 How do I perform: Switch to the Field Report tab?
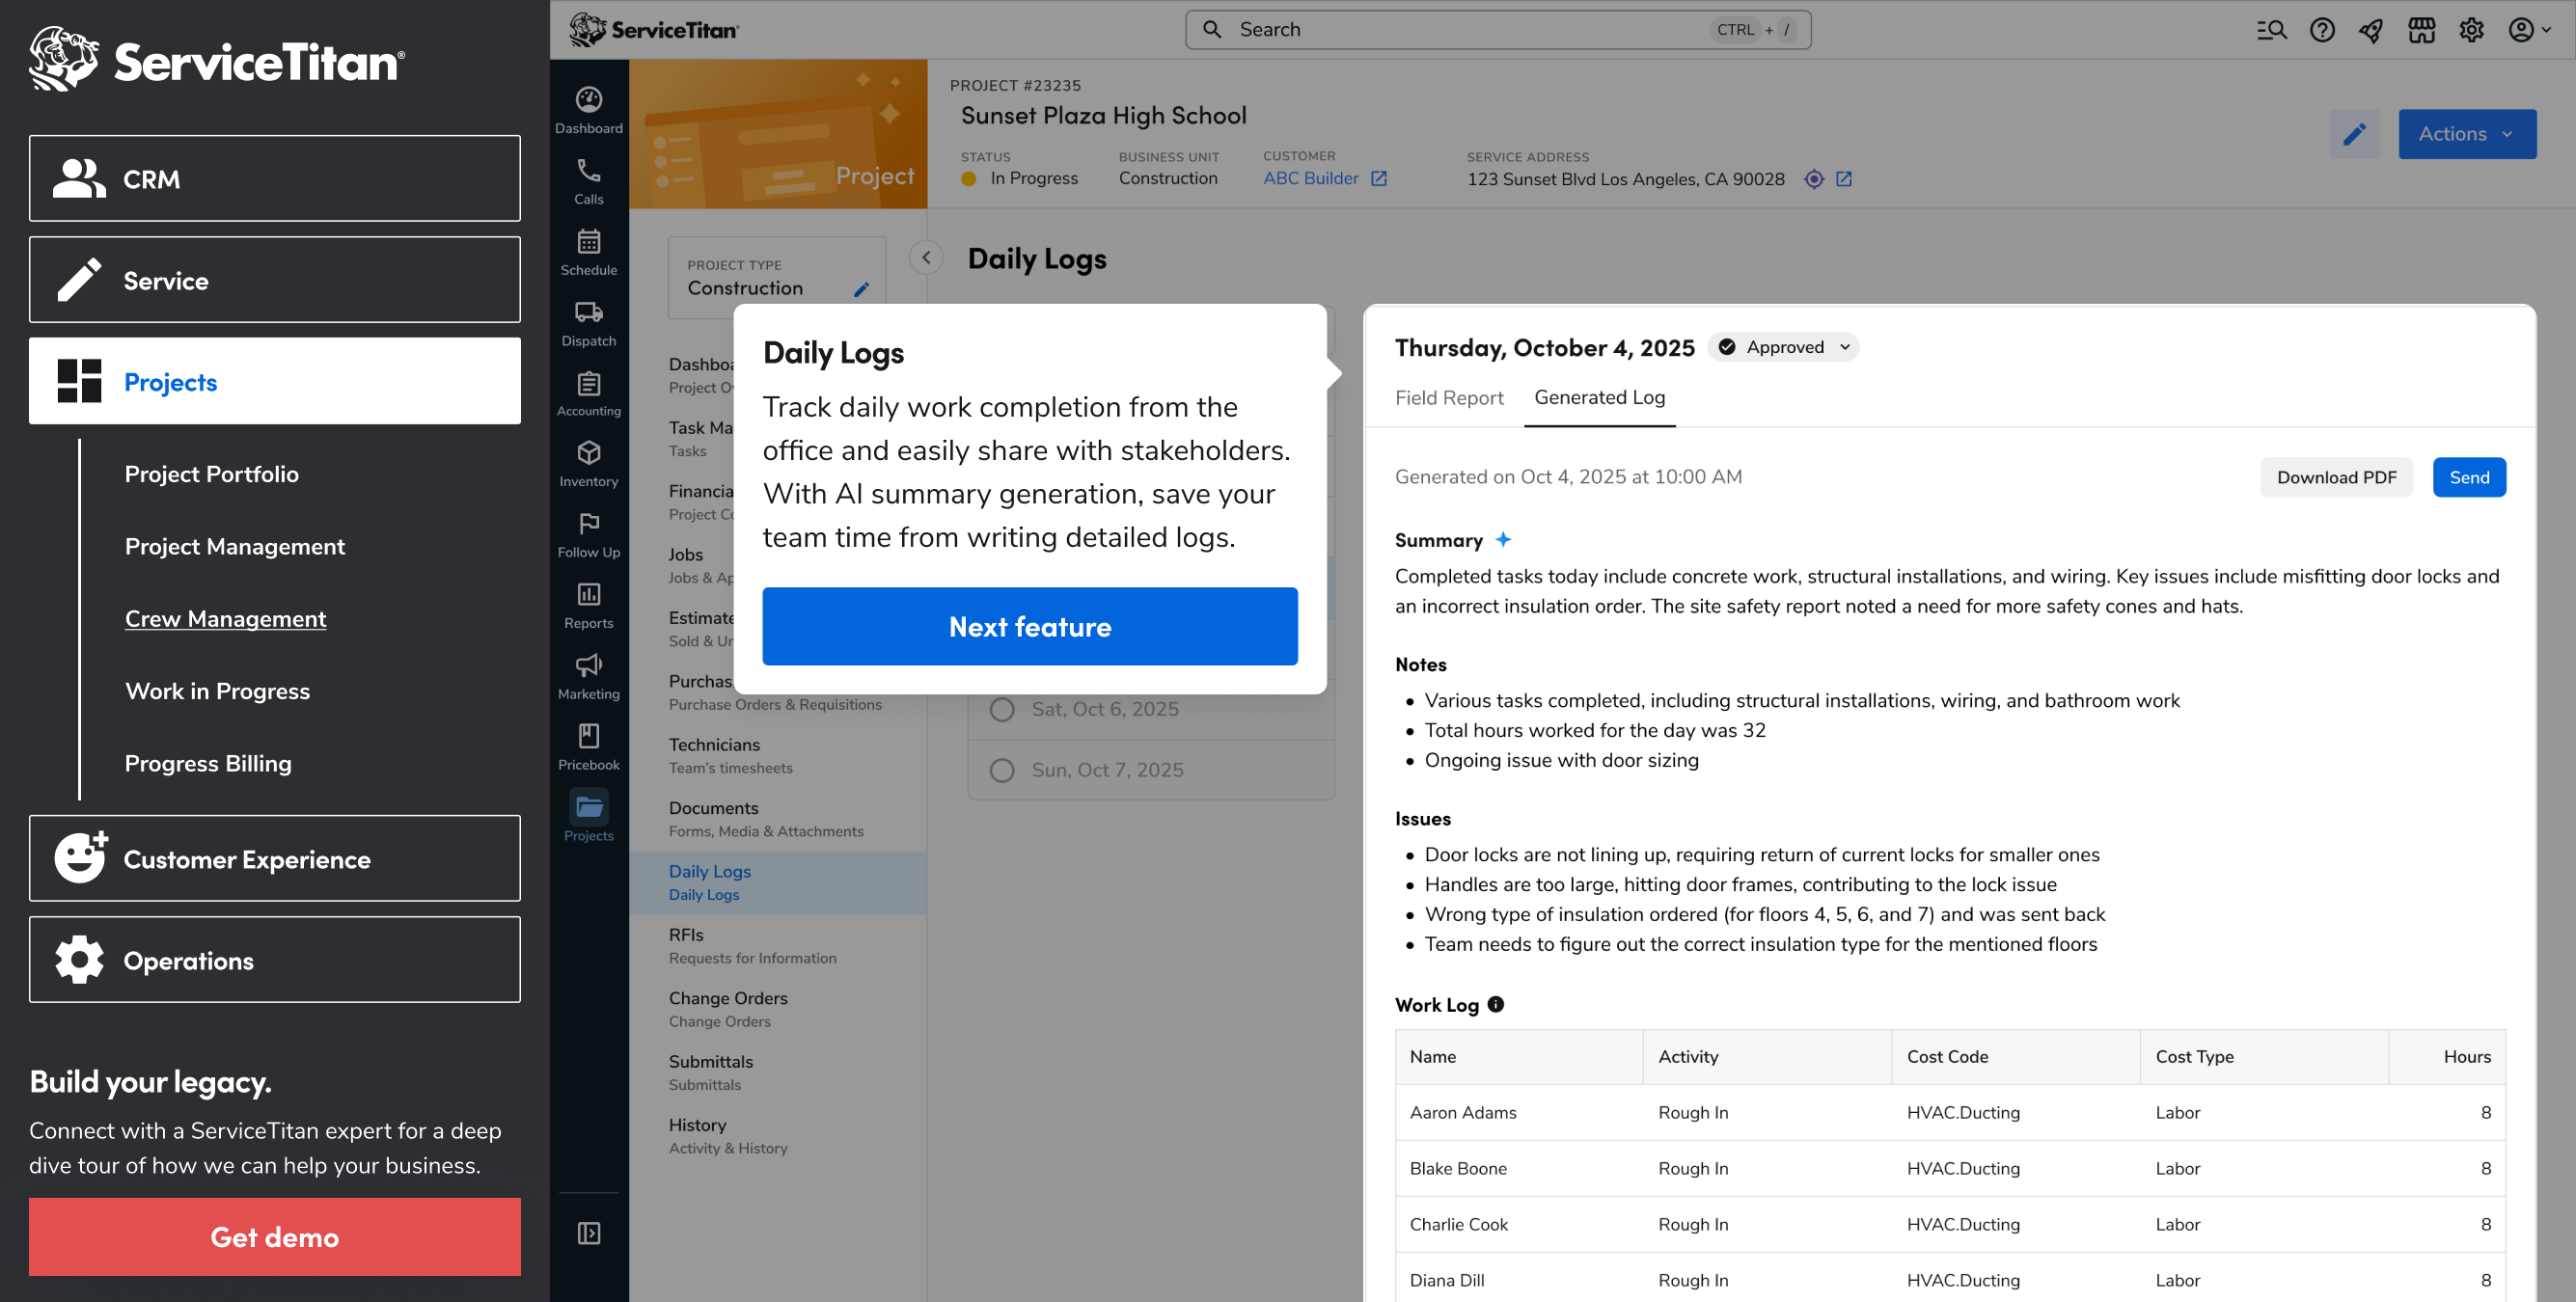coord(1448,398)
